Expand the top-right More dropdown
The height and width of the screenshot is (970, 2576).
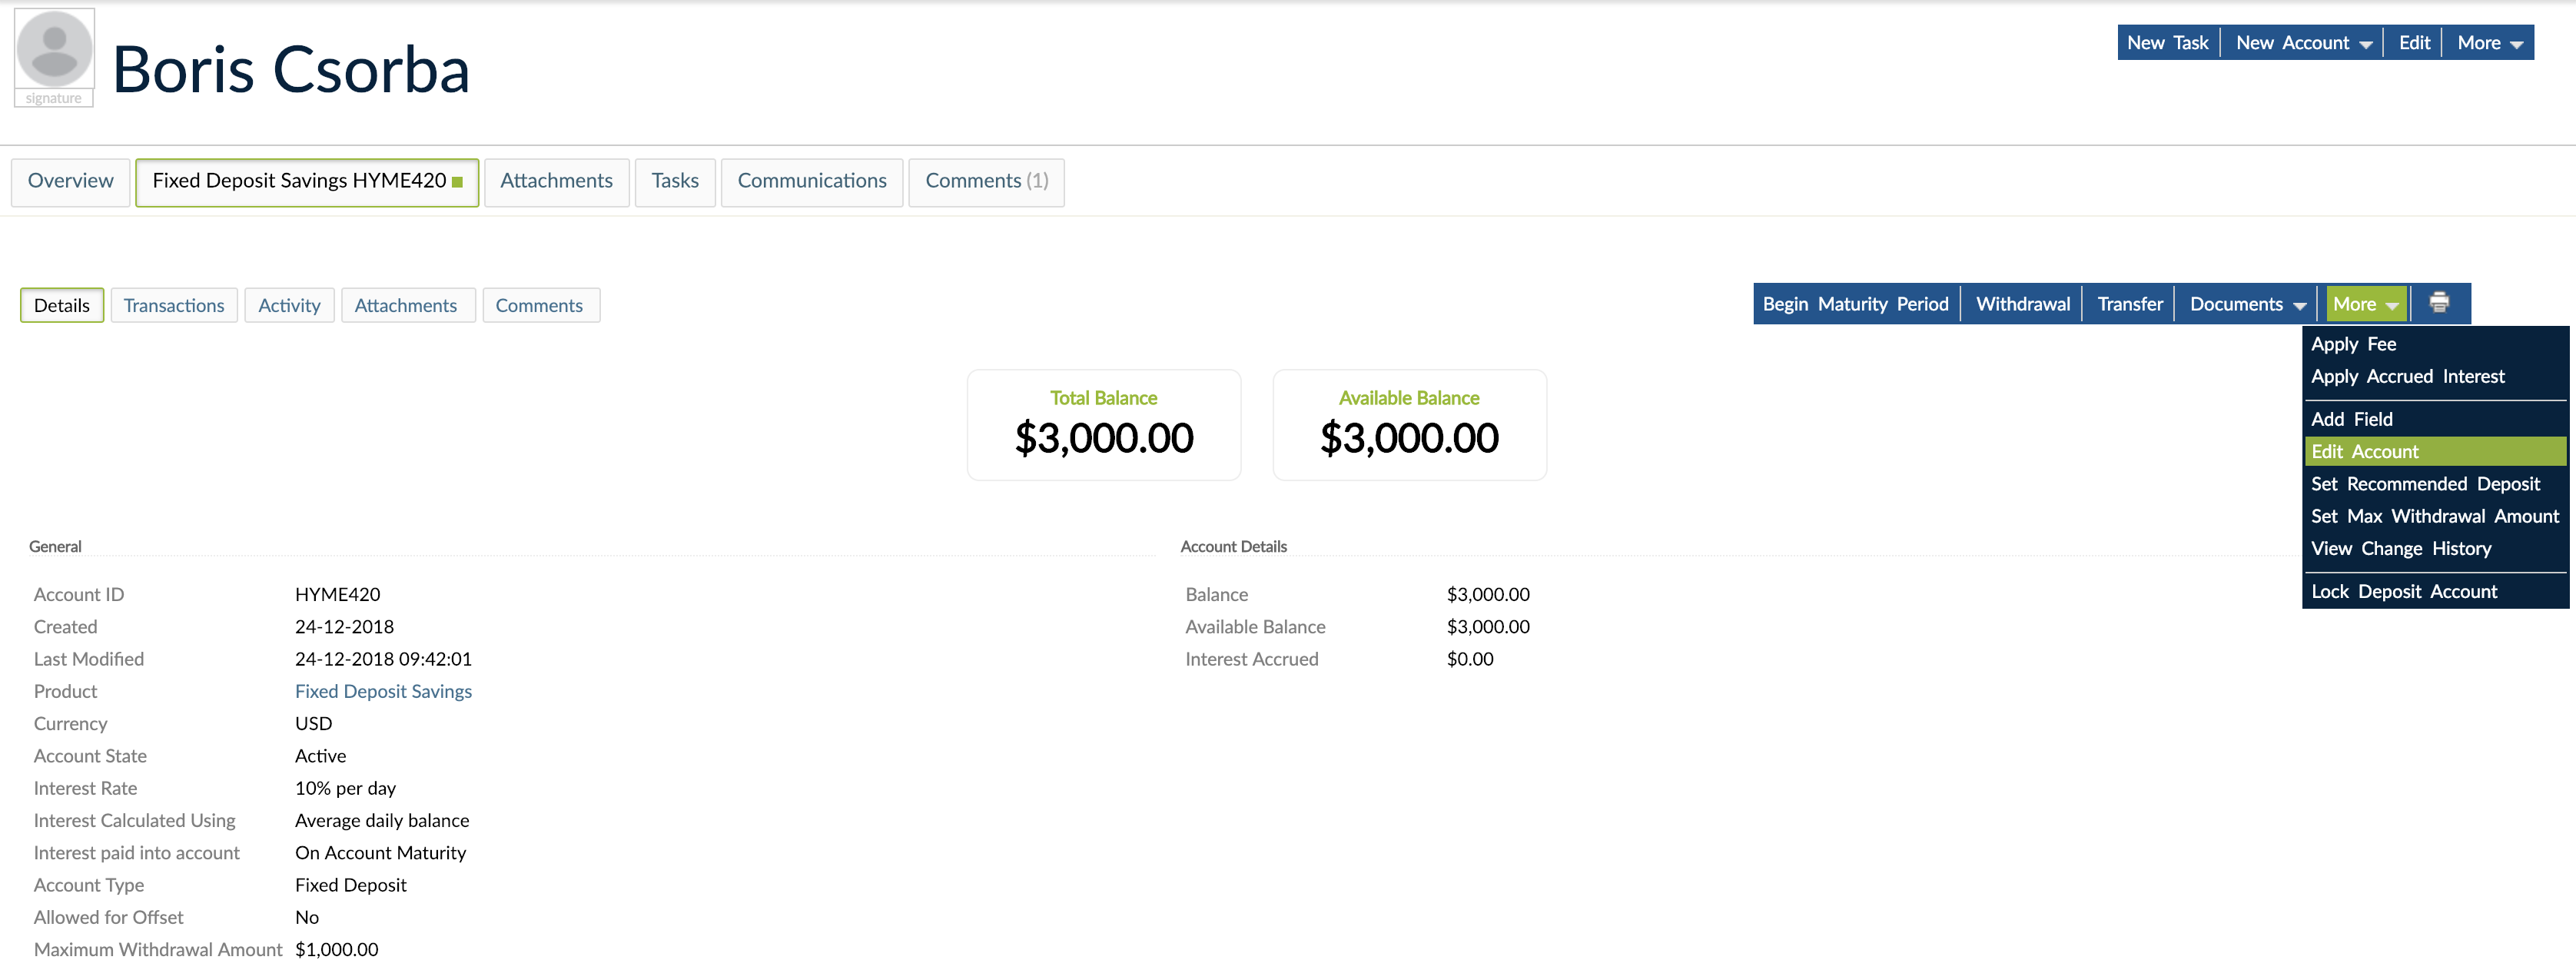[x=2488, y=43]
